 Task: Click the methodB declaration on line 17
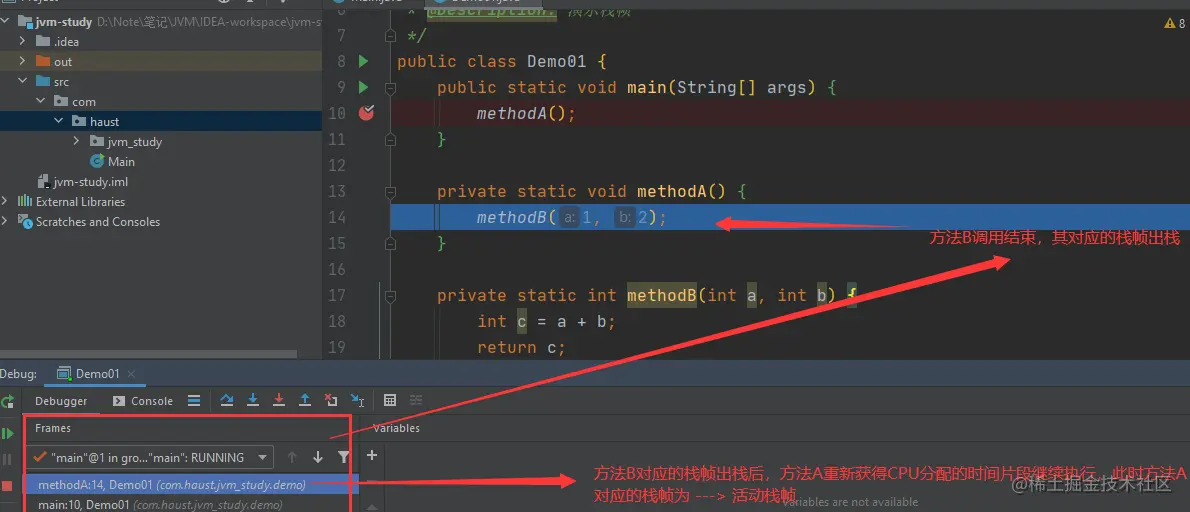tap(662, 295)
